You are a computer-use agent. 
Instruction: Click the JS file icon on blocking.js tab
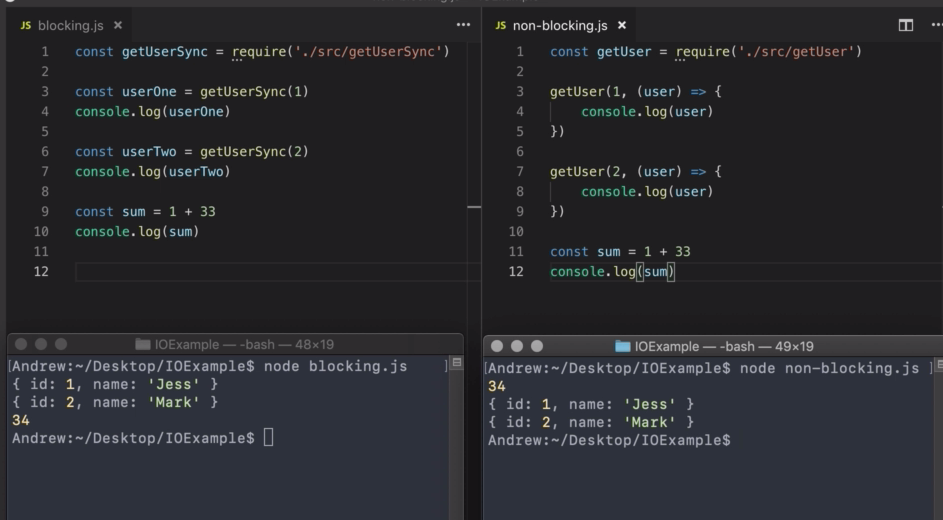click(x=25, y=25)
